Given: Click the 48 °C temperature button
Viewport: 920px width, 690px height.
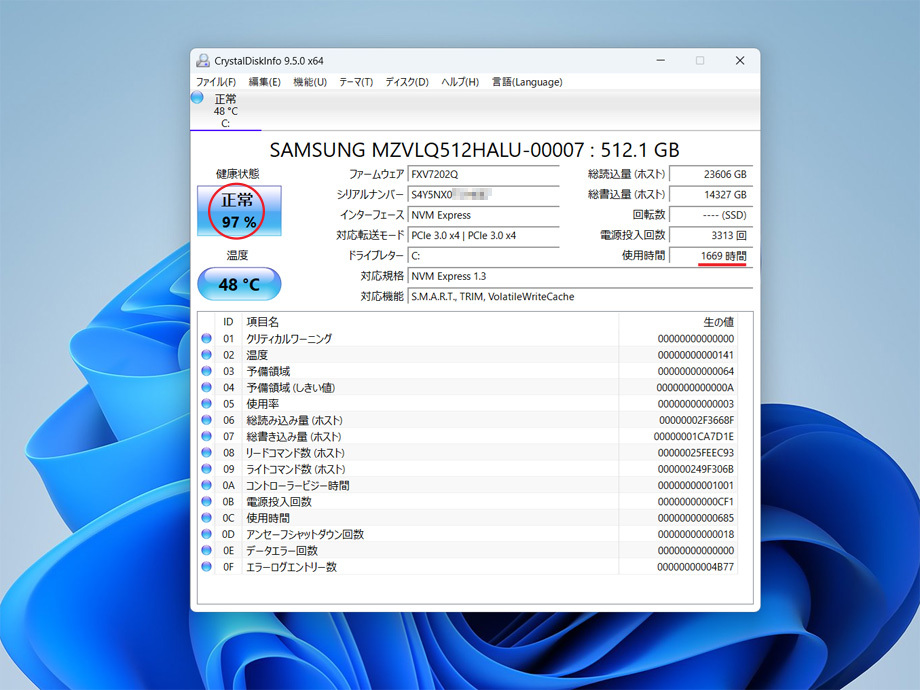Looking at the screenshot, I should coord(239,285).
